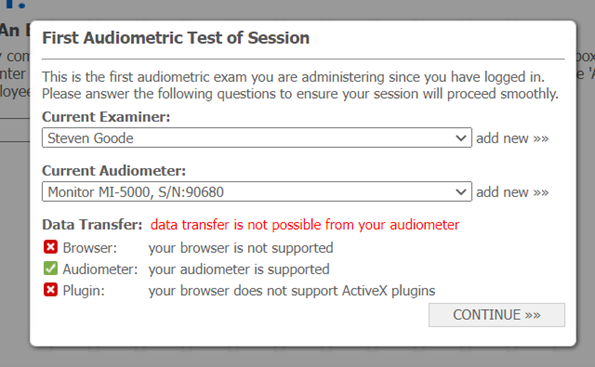This screenshot has width=595, height=367.
Task: Select the Monitor MI-5000 audiometer text
Action: point(135,192)
